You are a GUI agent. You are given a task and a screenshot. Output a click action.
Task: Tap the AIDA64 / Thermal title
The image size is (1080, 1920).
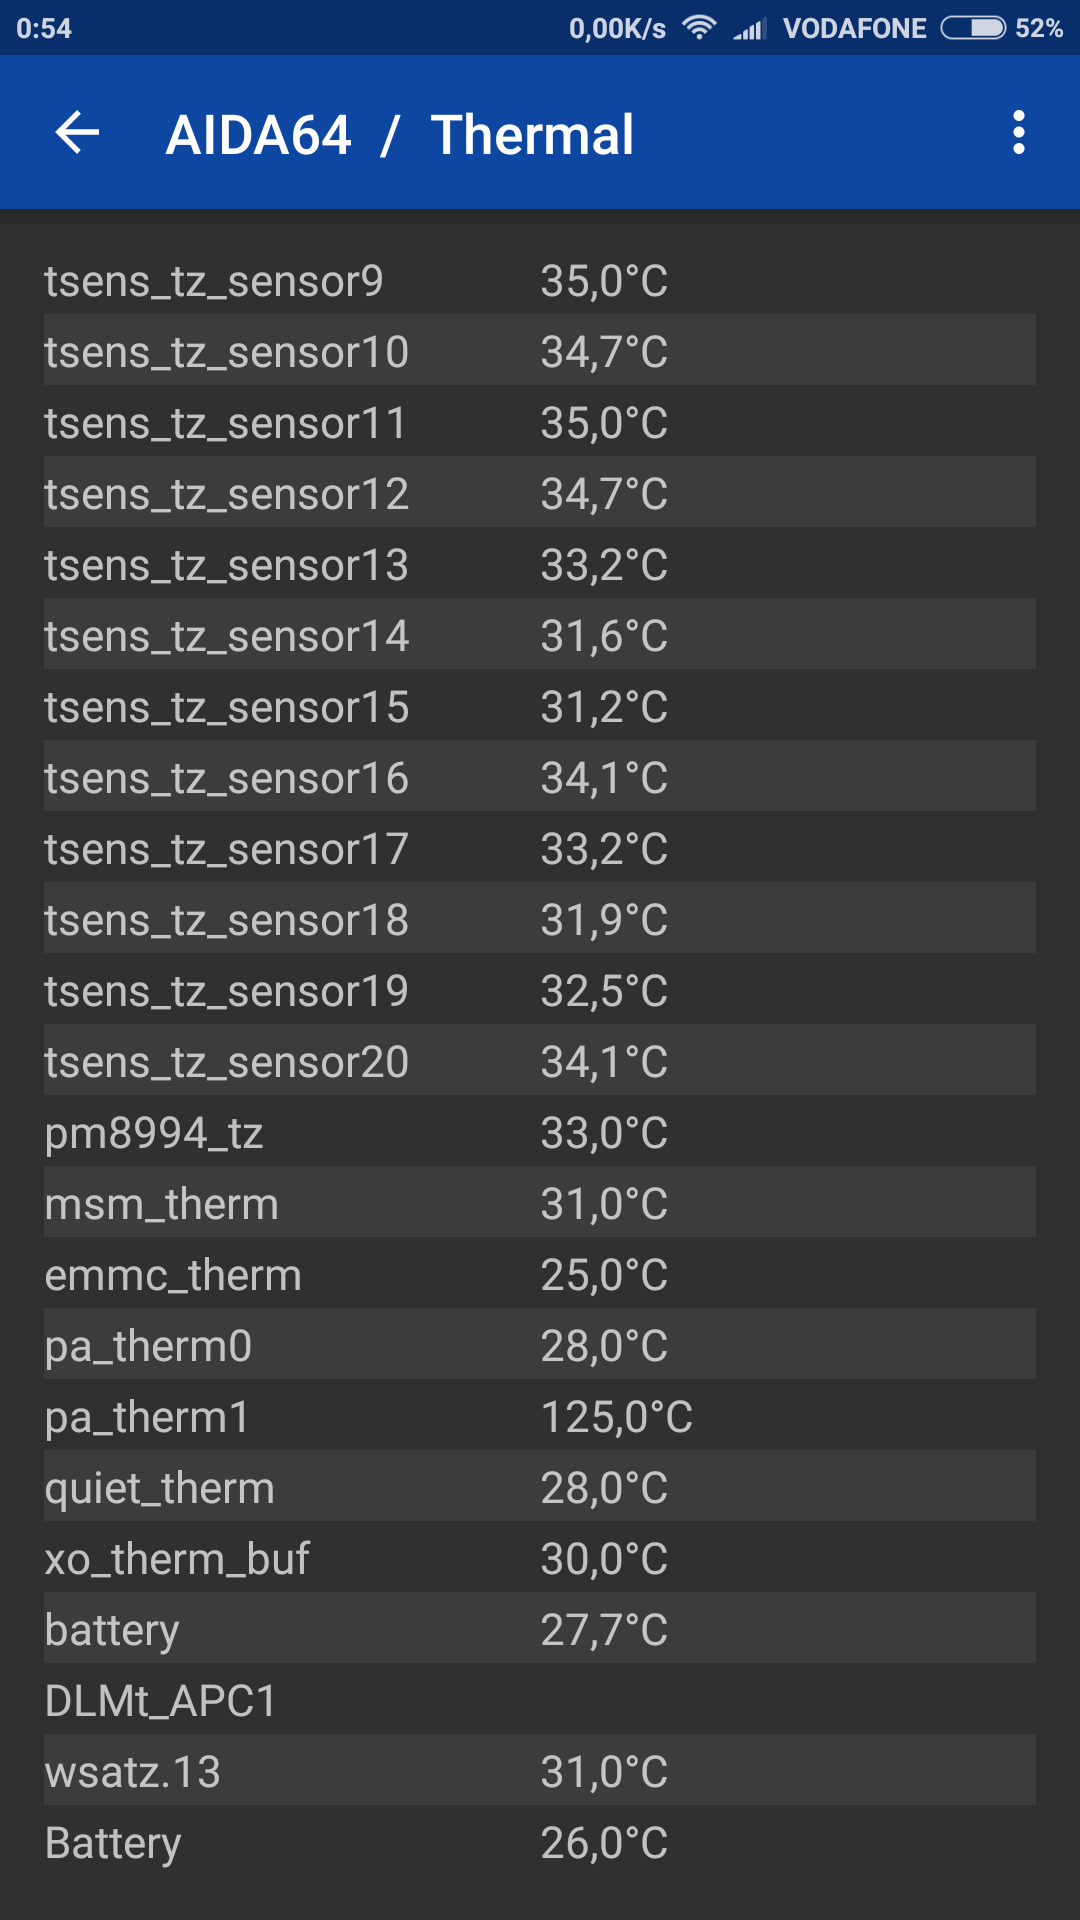399,135
